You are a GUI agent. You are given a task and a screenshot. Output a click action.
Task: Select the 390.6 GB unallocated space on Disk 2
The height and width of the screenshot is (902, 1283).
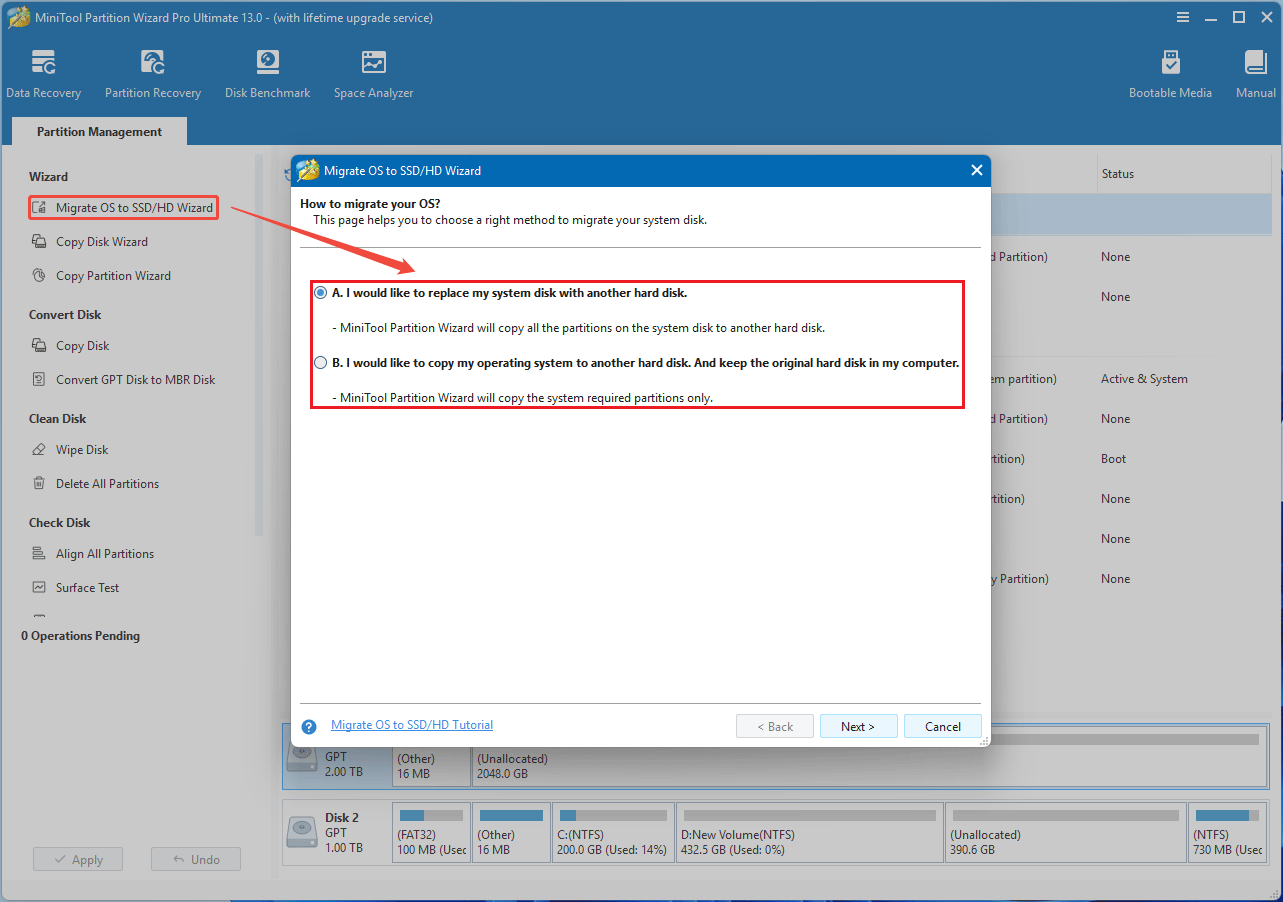(x=1065, y=832)
